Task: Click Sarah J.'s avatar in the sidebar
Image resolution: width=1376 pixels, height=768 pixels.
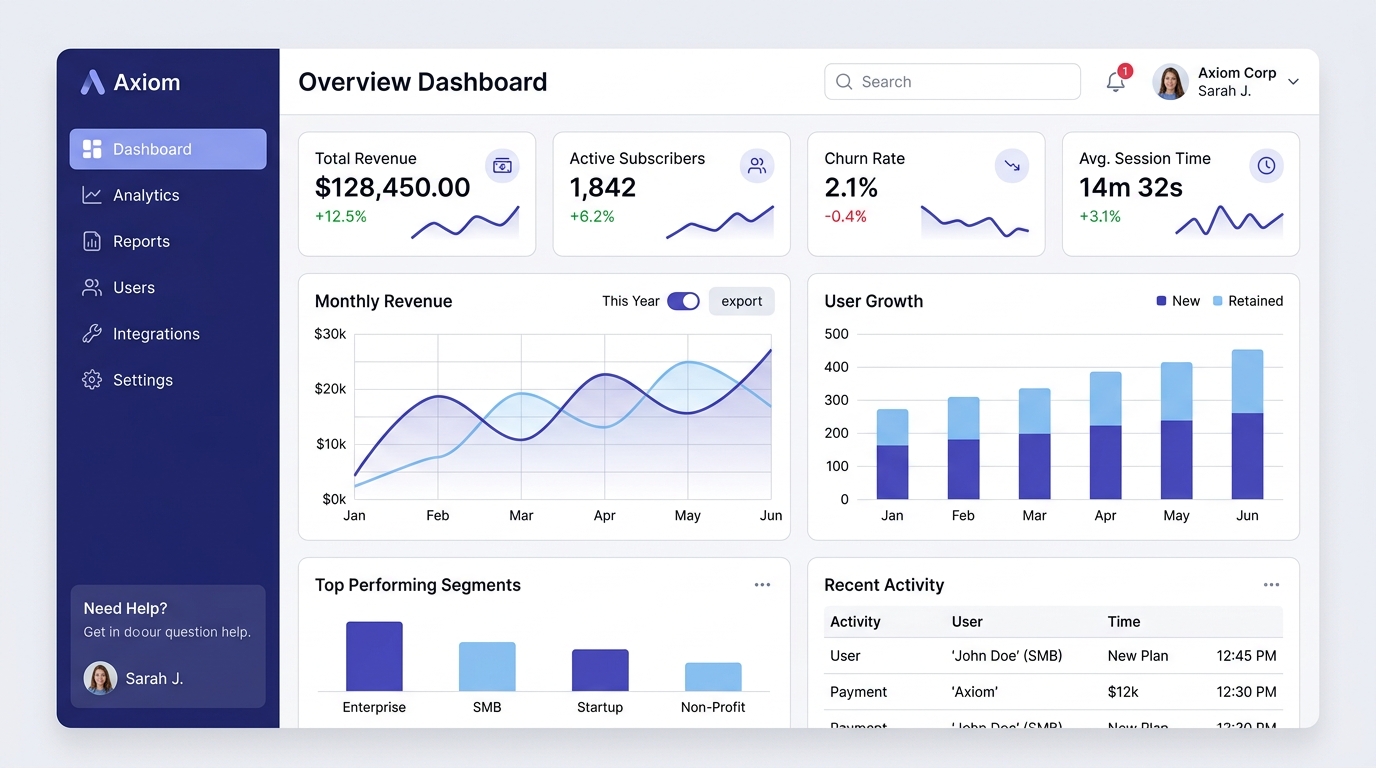Action: [x=100, y=678]
